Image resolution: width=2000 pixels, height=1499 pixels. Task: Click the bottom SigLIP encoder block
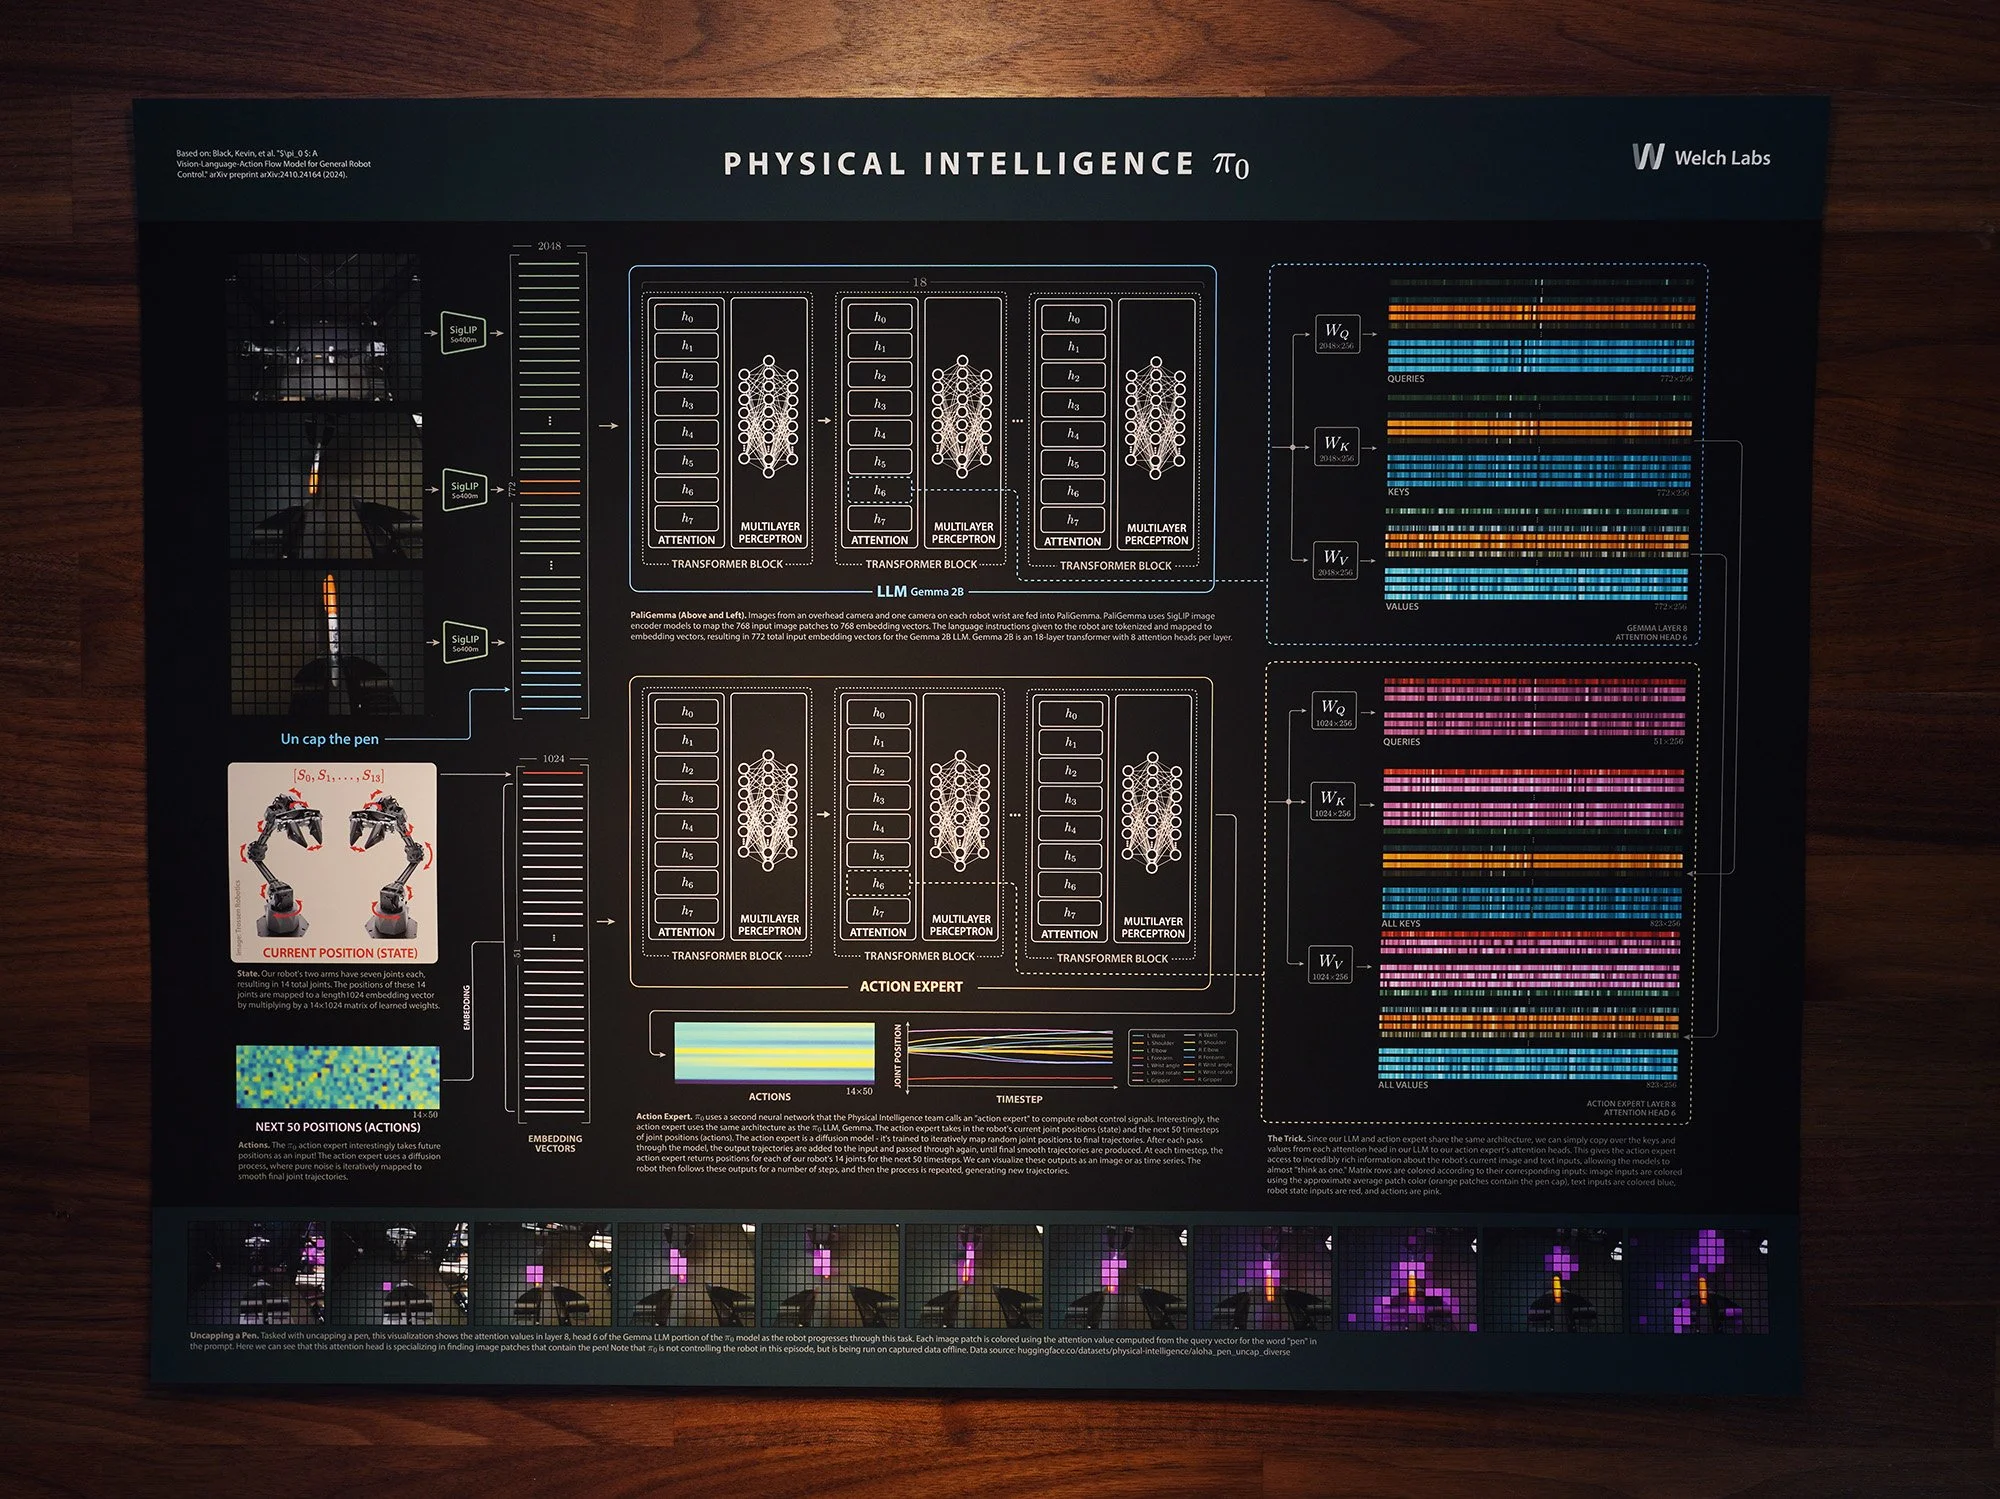click(x=464, y=642)
